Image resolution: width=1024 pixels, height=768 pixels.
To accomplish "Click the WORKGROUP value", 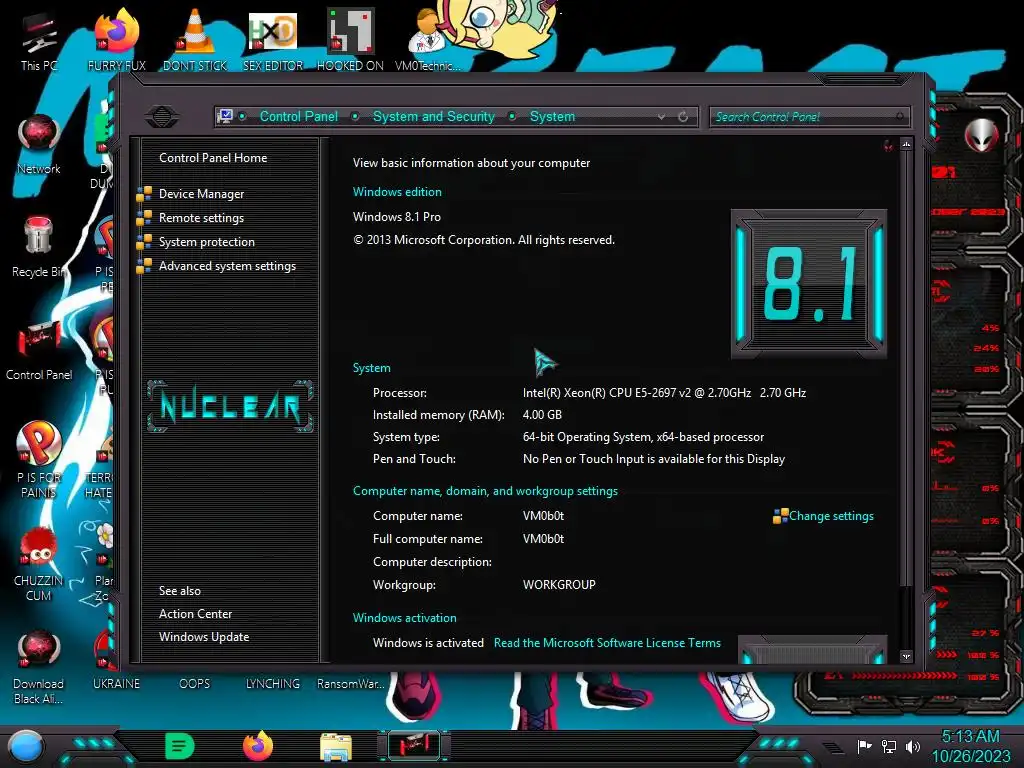I will point(559,585).
